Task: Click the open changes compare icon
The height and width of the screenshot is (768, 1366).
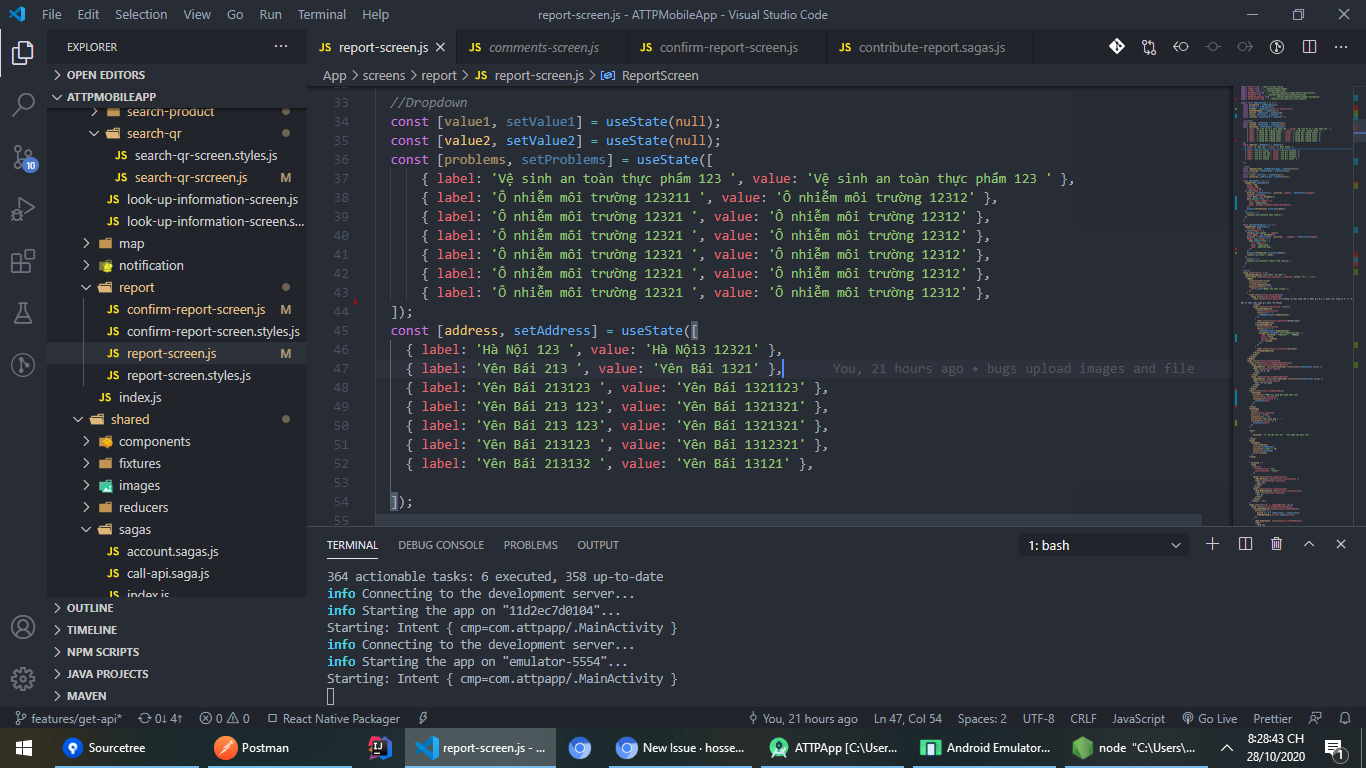Action: click(1149, 47)
